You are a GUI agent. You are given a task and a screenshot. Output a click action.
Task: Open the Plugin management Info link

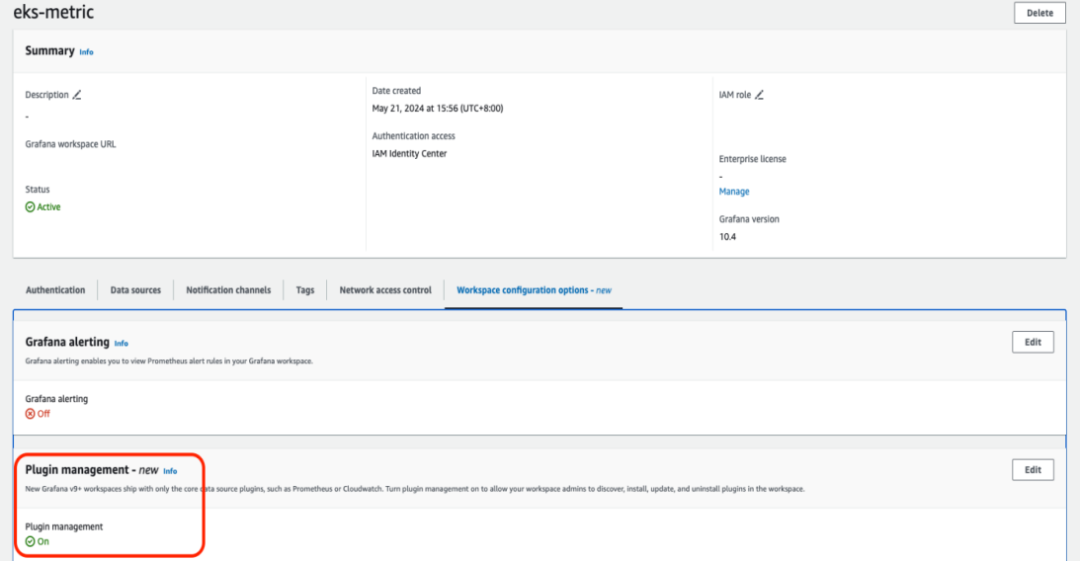tap(170, 471)
